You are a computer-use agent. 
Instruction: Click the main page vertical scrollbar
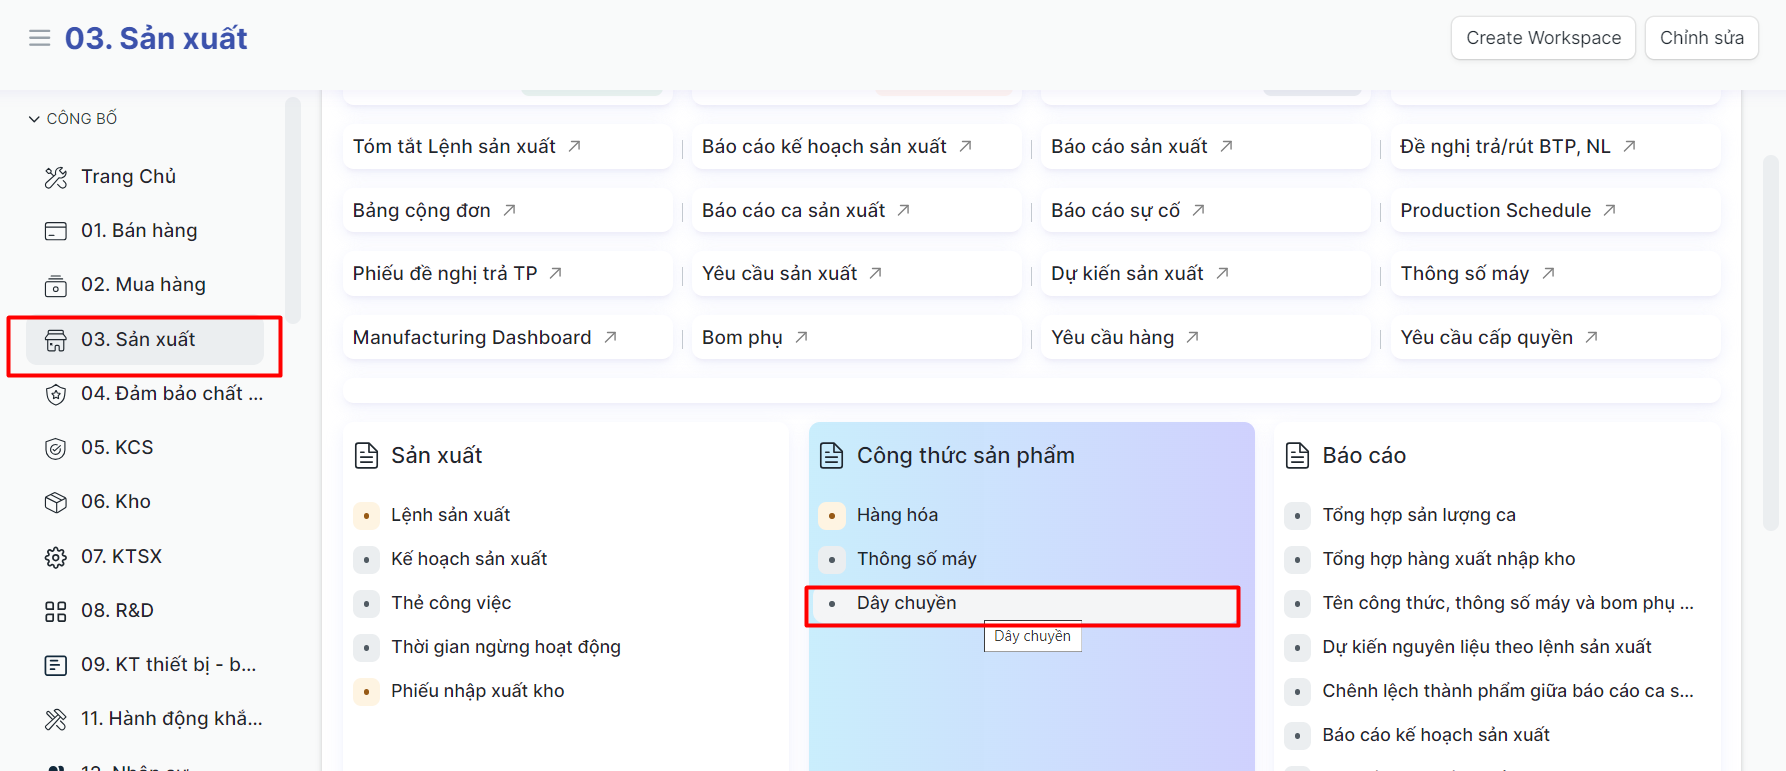[x=1770, y=340]
